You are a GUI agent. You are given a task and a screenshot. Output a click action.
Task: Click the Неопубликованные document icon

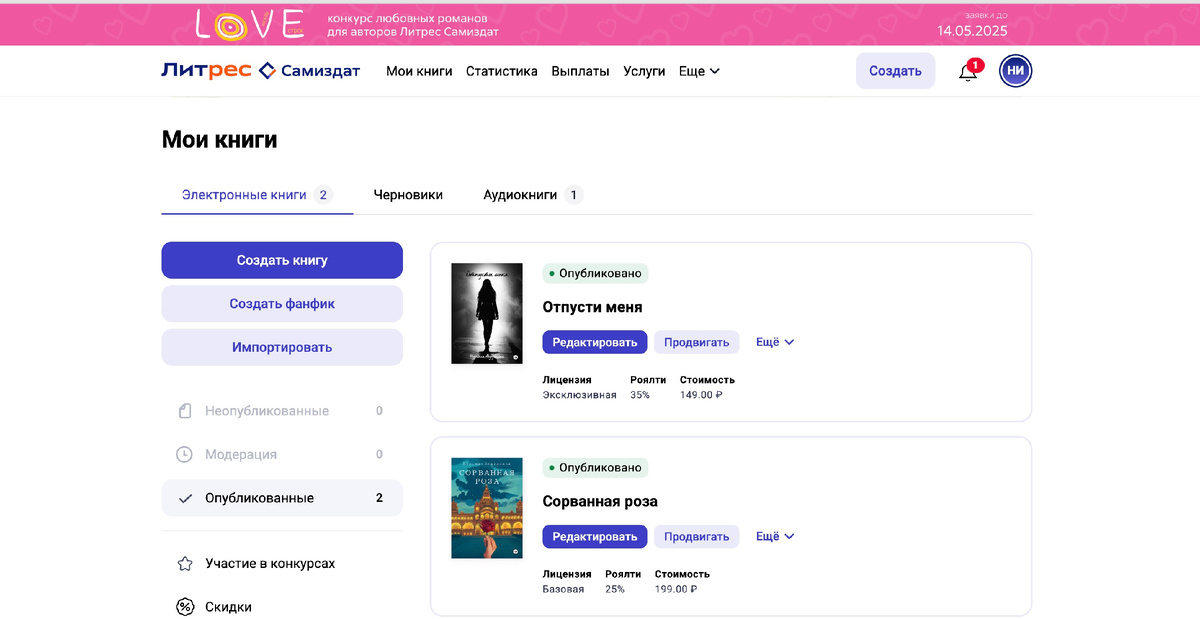[x=184, y=411]
